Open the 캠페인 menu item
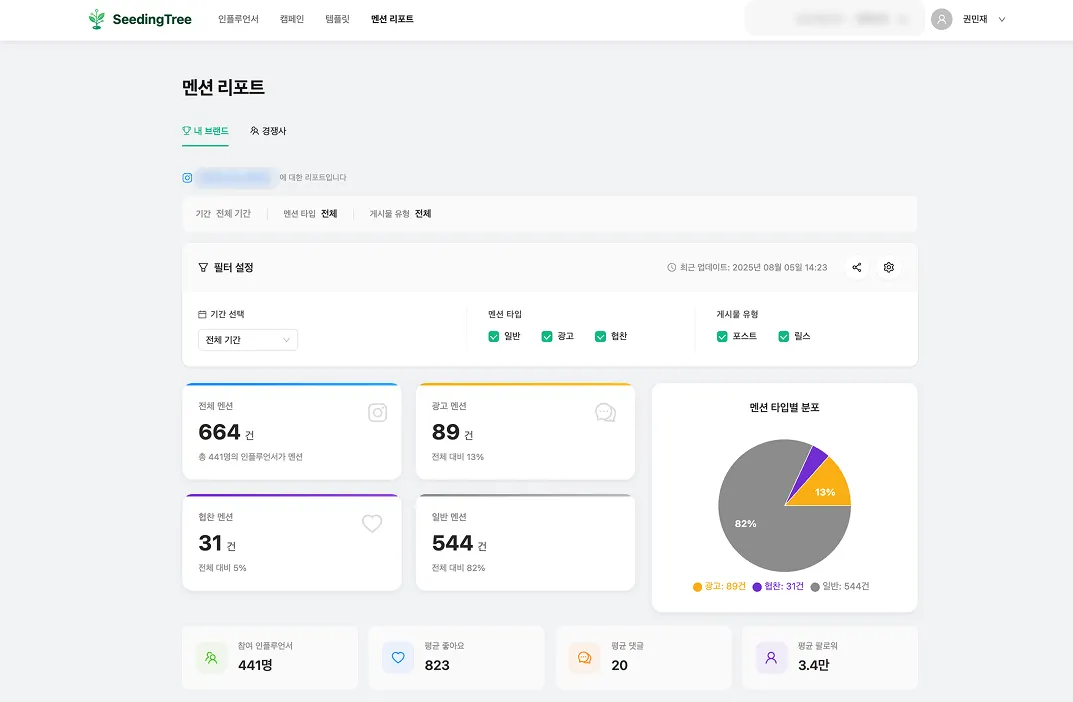This screenshot has height=702, width=1073. click(x=292, y=19)
